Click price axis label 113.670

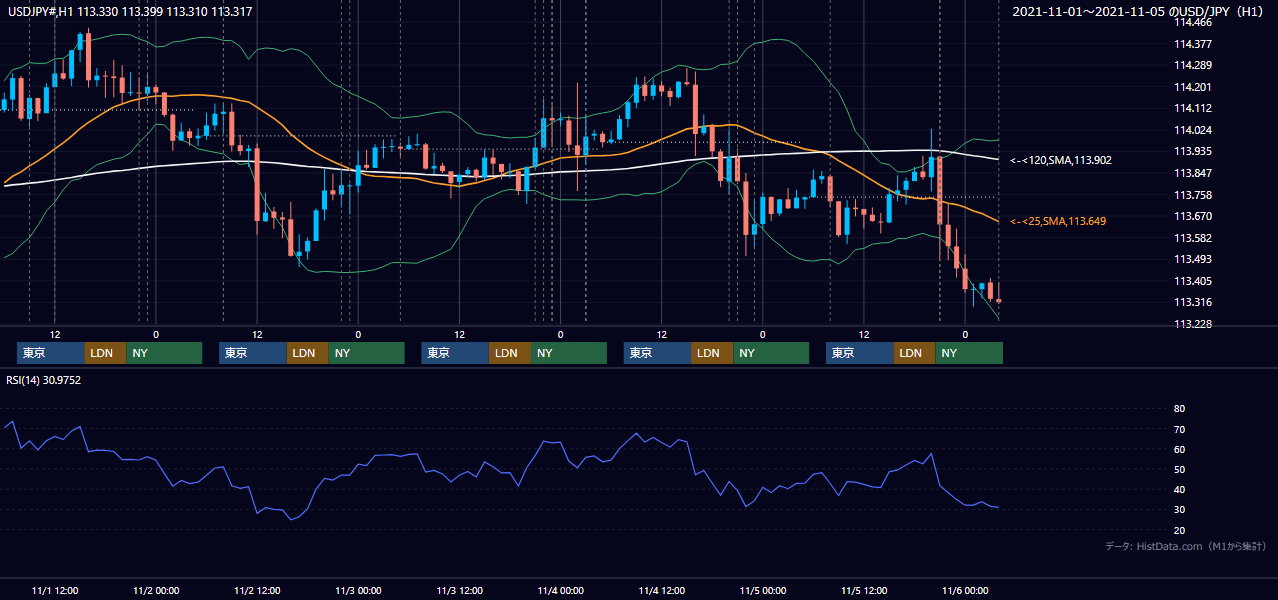pos(1192,216)
